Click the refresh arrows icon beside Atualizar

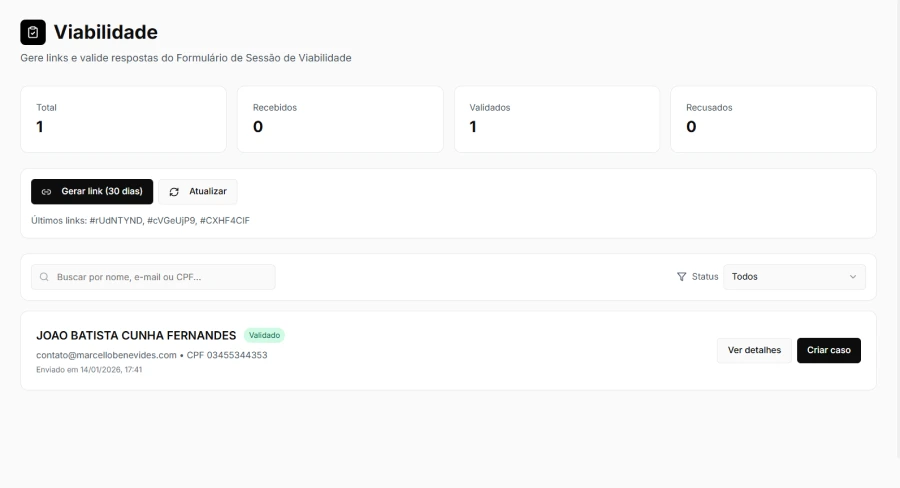pos(174,191)
